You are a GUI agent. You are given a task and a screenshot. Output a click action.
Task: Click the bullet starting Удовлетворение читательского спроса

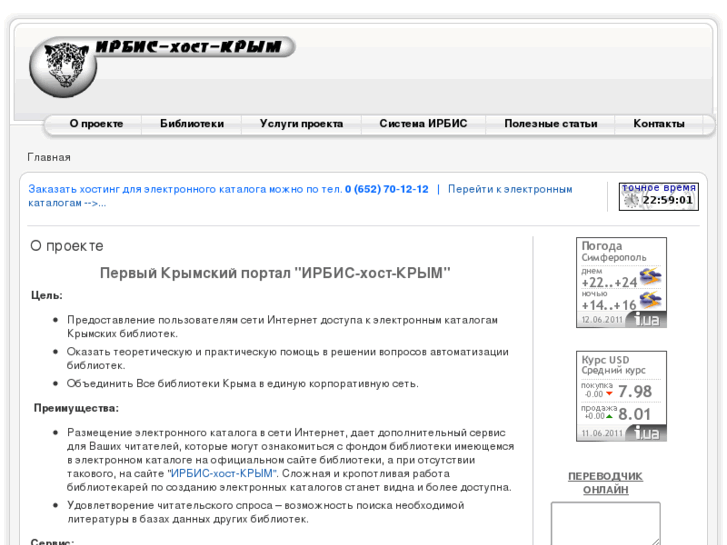[265, 512]
